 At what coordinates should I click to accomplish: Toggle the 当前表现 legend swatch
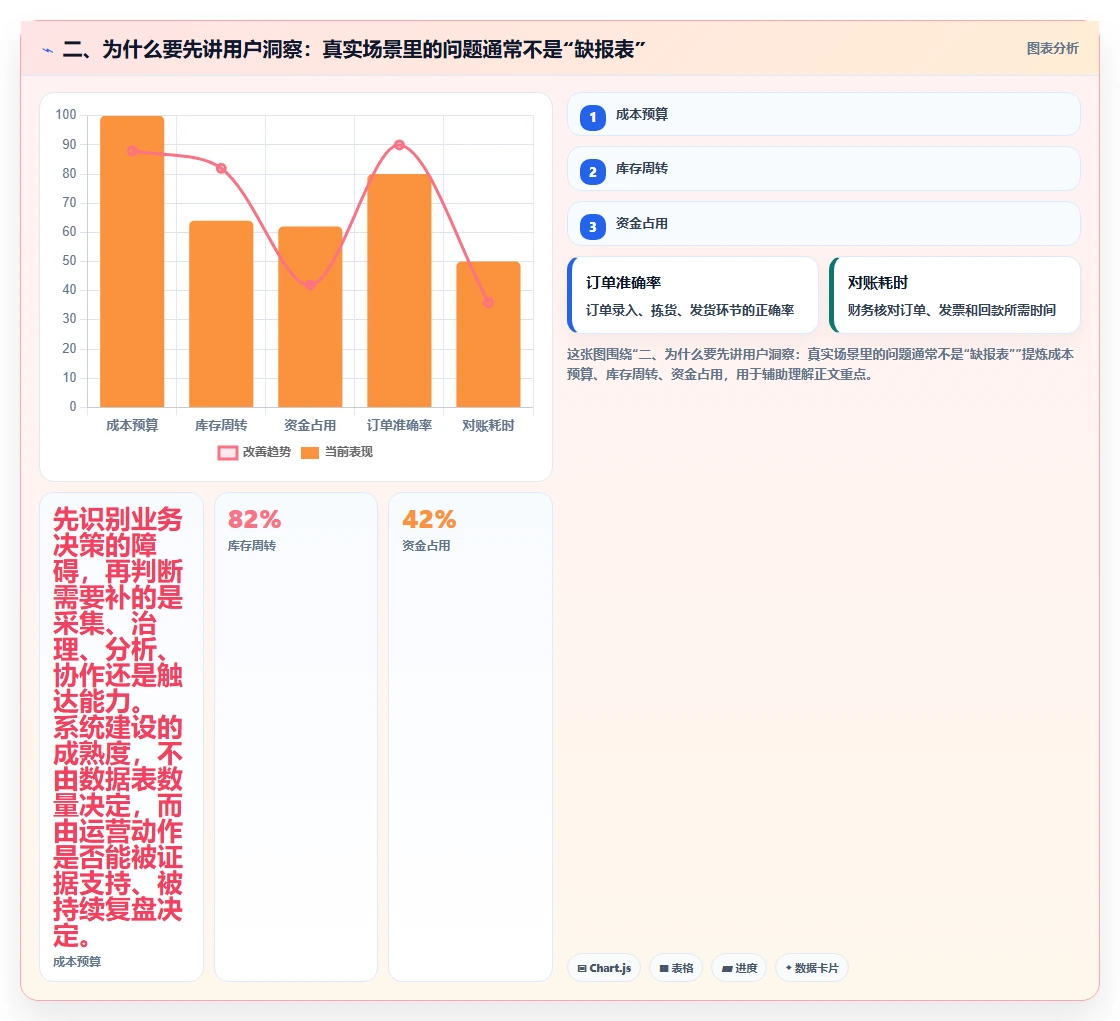(310, 452)
